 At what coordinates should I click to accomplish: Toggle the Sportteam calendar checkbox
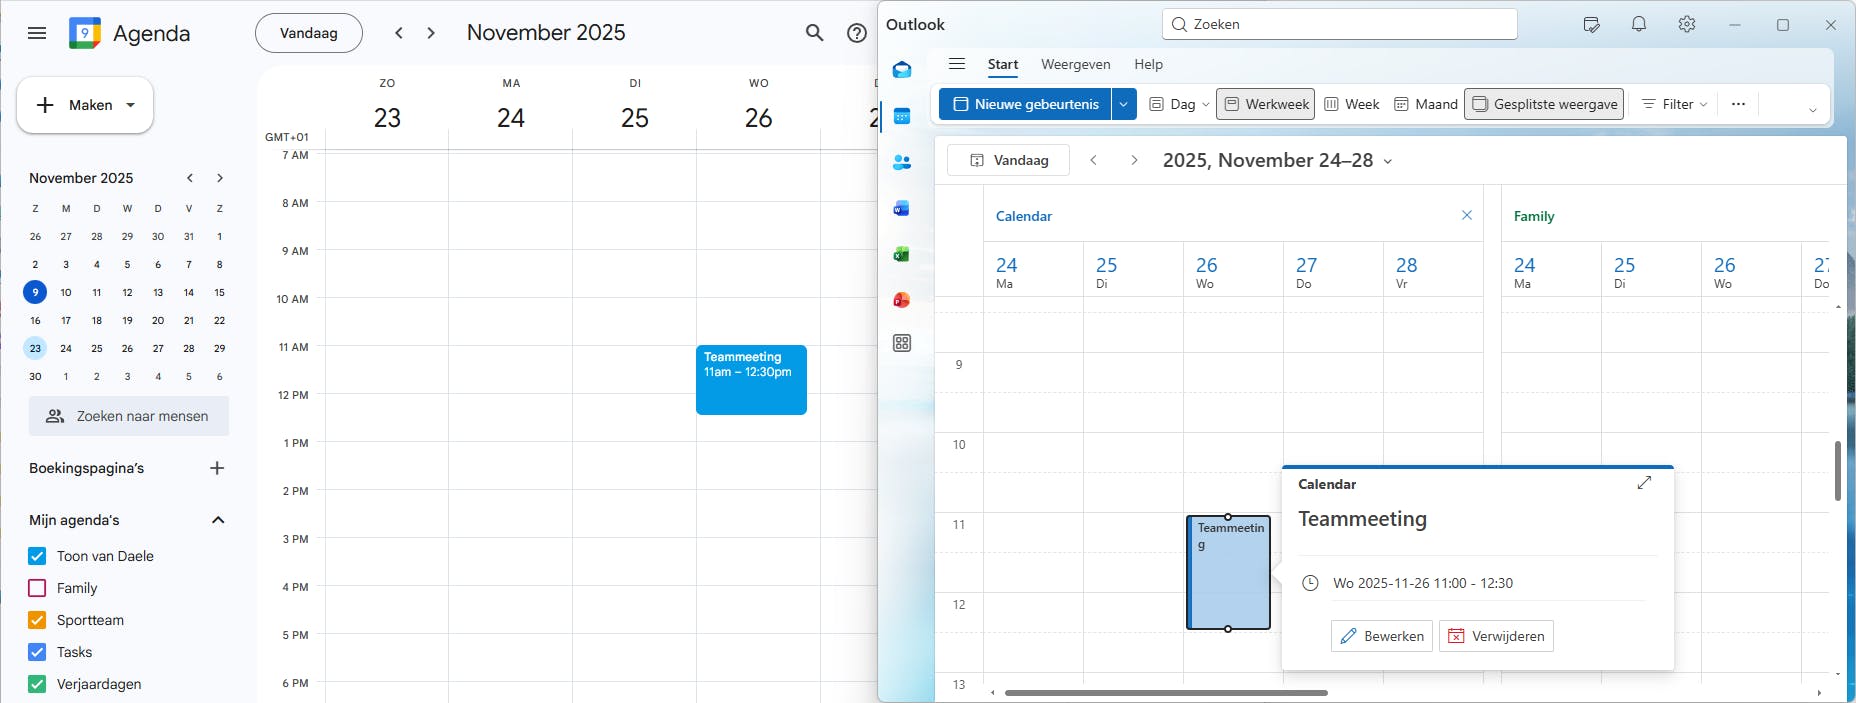pyautogui.click(x=37, y=620)
